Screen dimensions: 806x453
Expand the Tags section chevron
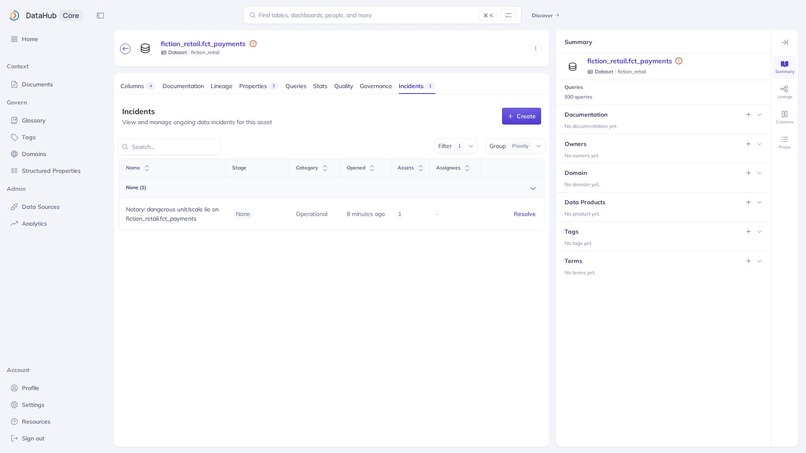click(759, 231)
